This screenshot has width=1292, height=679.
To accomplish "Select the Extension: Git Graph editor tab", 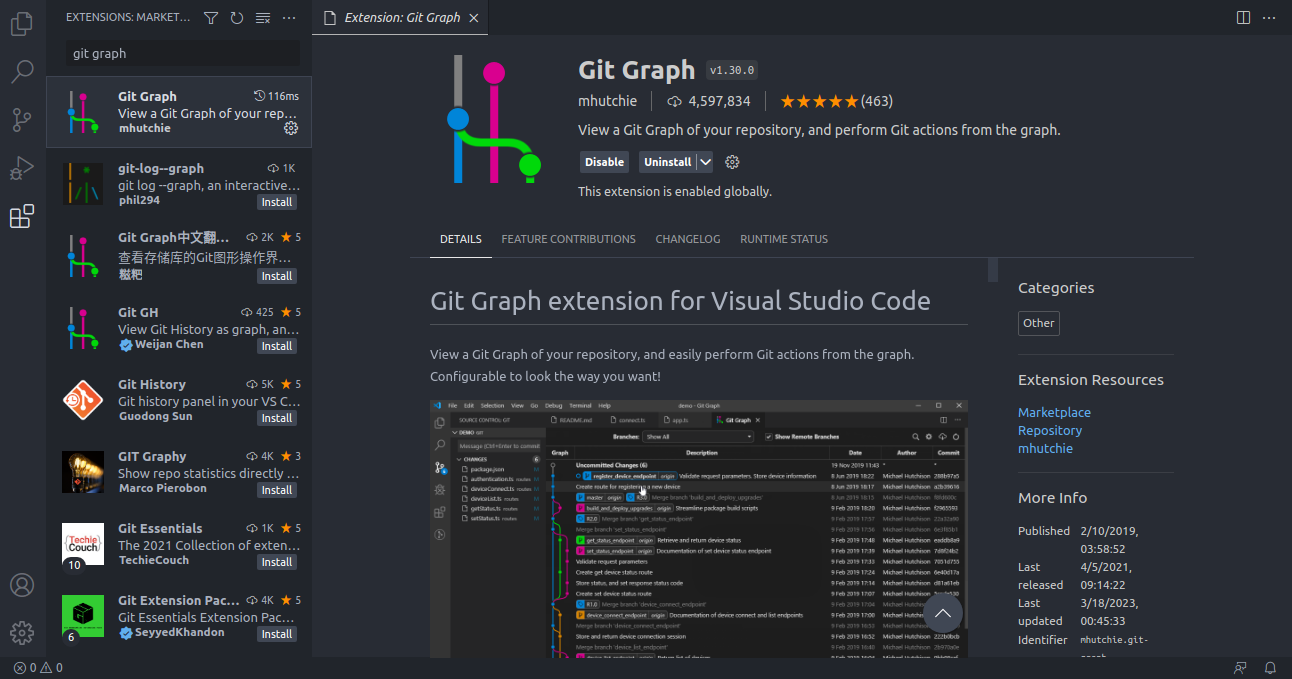I will 402,18.
